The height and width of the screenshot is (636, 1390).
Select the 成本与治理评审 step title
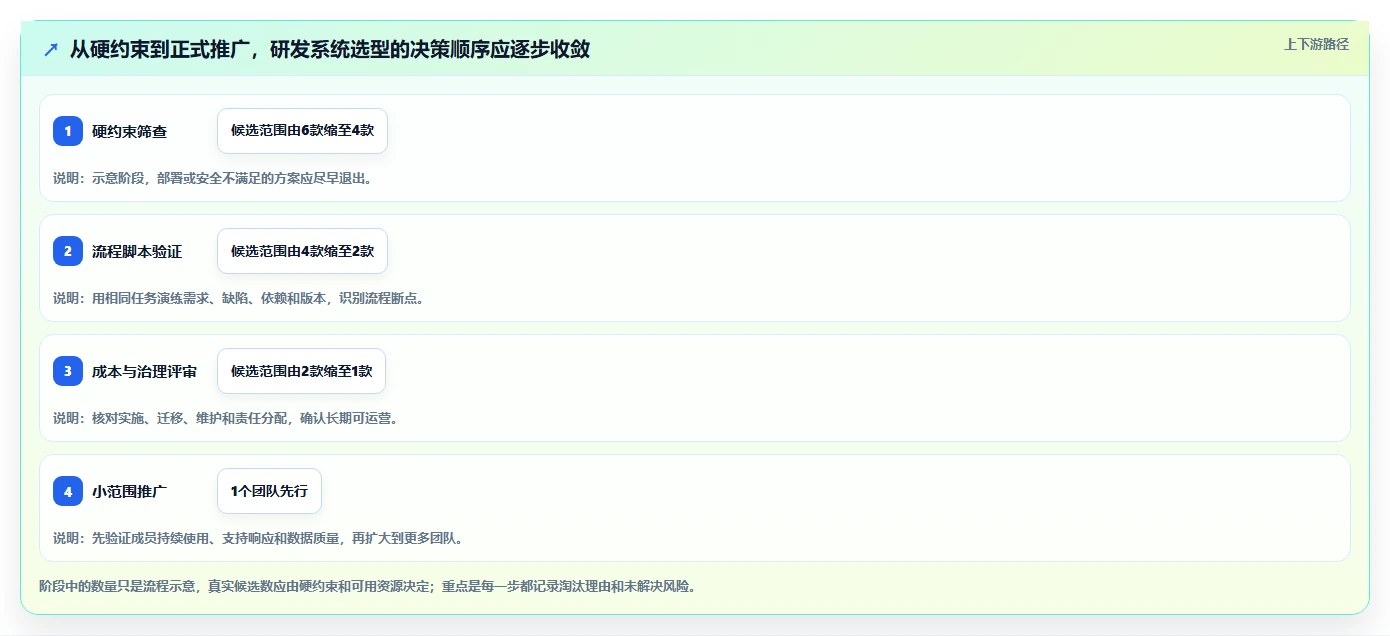[x=144, y=371]
